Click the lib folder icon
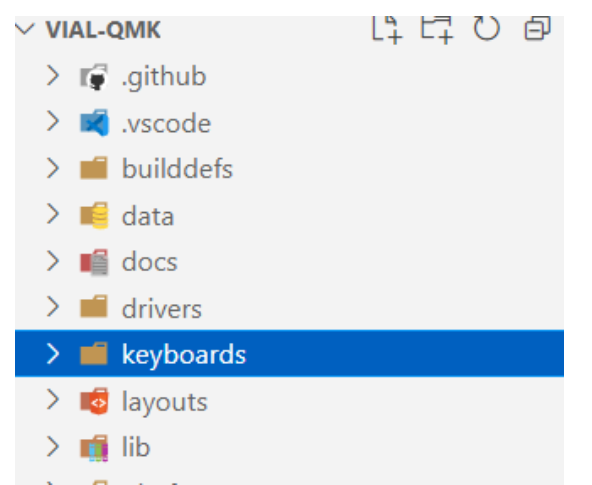592x485 pixels. pyautogui.click(x=94, y=448)
